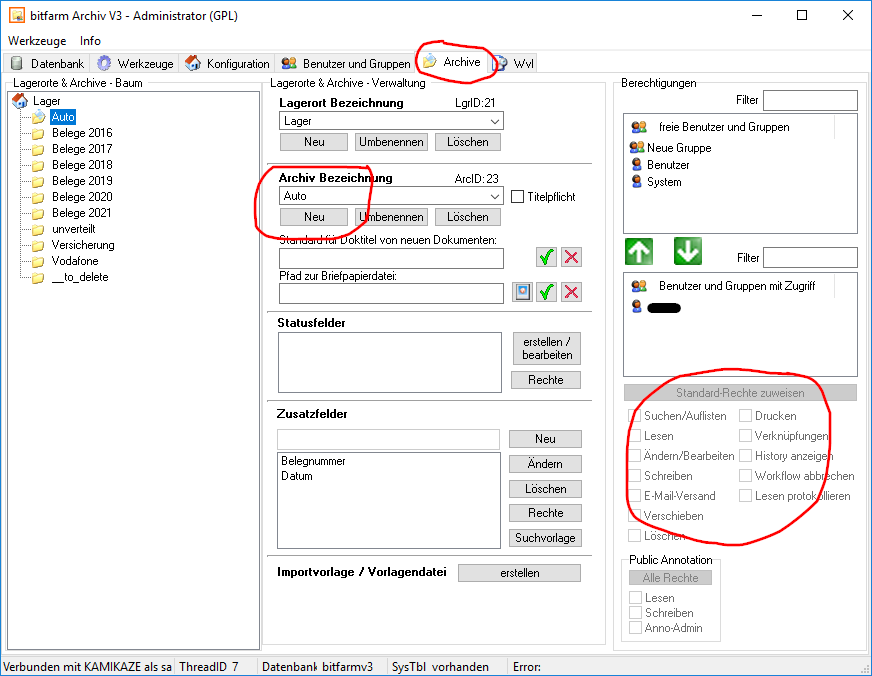Image resolution: width=872 pixels, height=676 pixels.
Task: Click the Belege 2016 folder icon
Action: point(38,133)
